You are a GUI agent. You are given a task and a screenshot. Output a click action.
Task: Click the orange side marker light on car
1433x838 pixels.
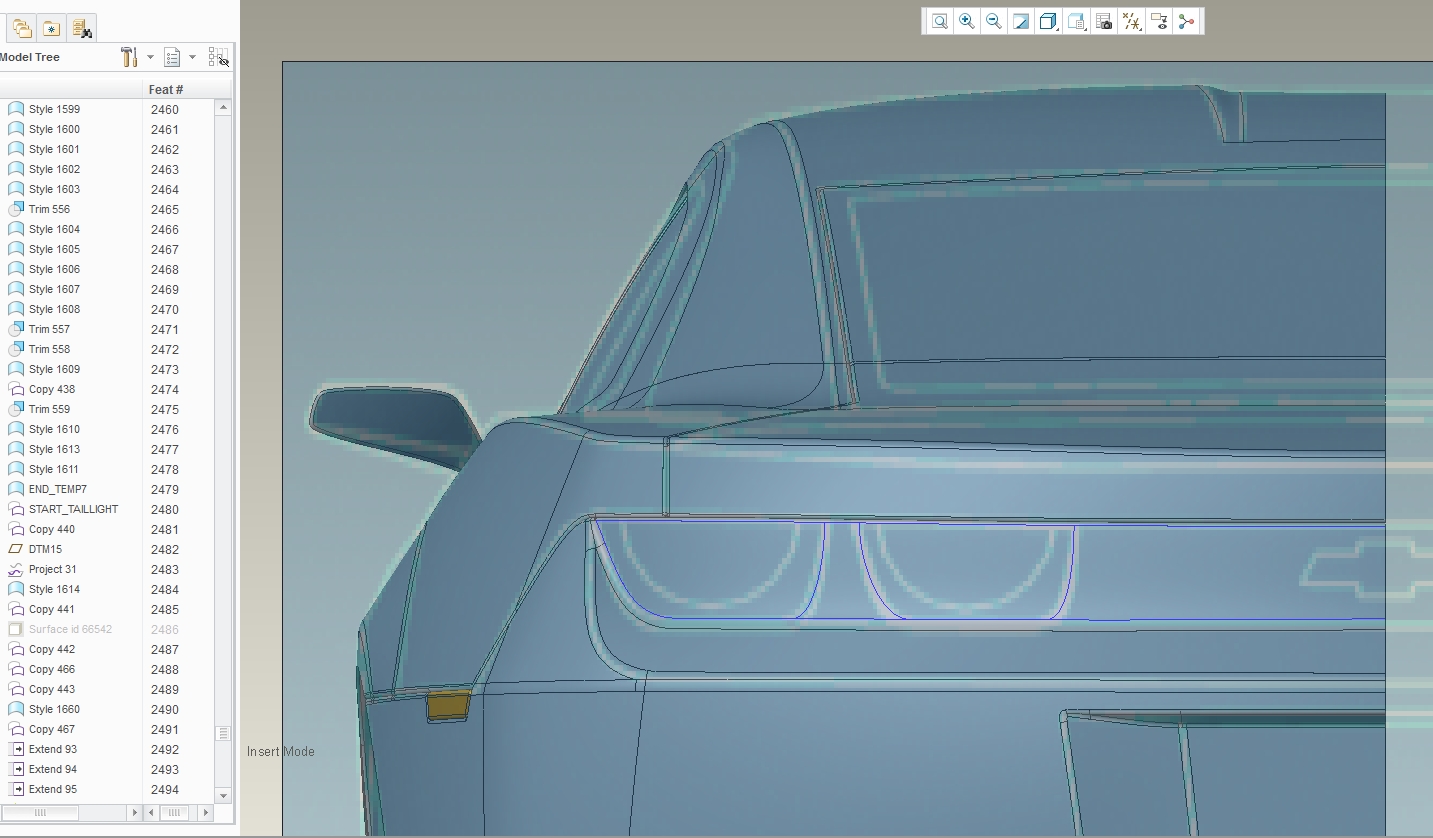click(x=449, y=704)
